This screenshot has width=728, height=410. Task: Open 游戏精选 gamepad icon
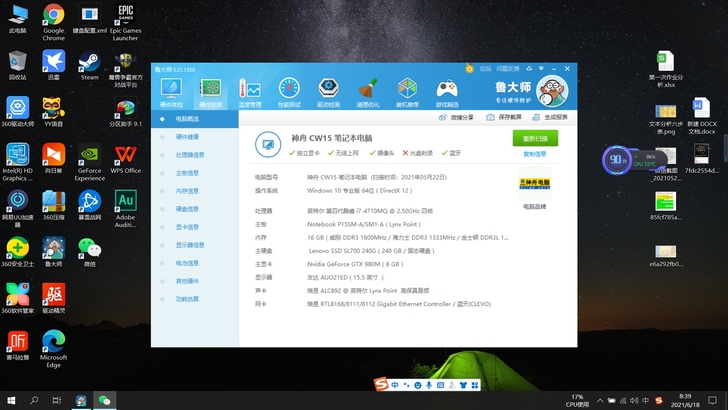click(447, 93)
